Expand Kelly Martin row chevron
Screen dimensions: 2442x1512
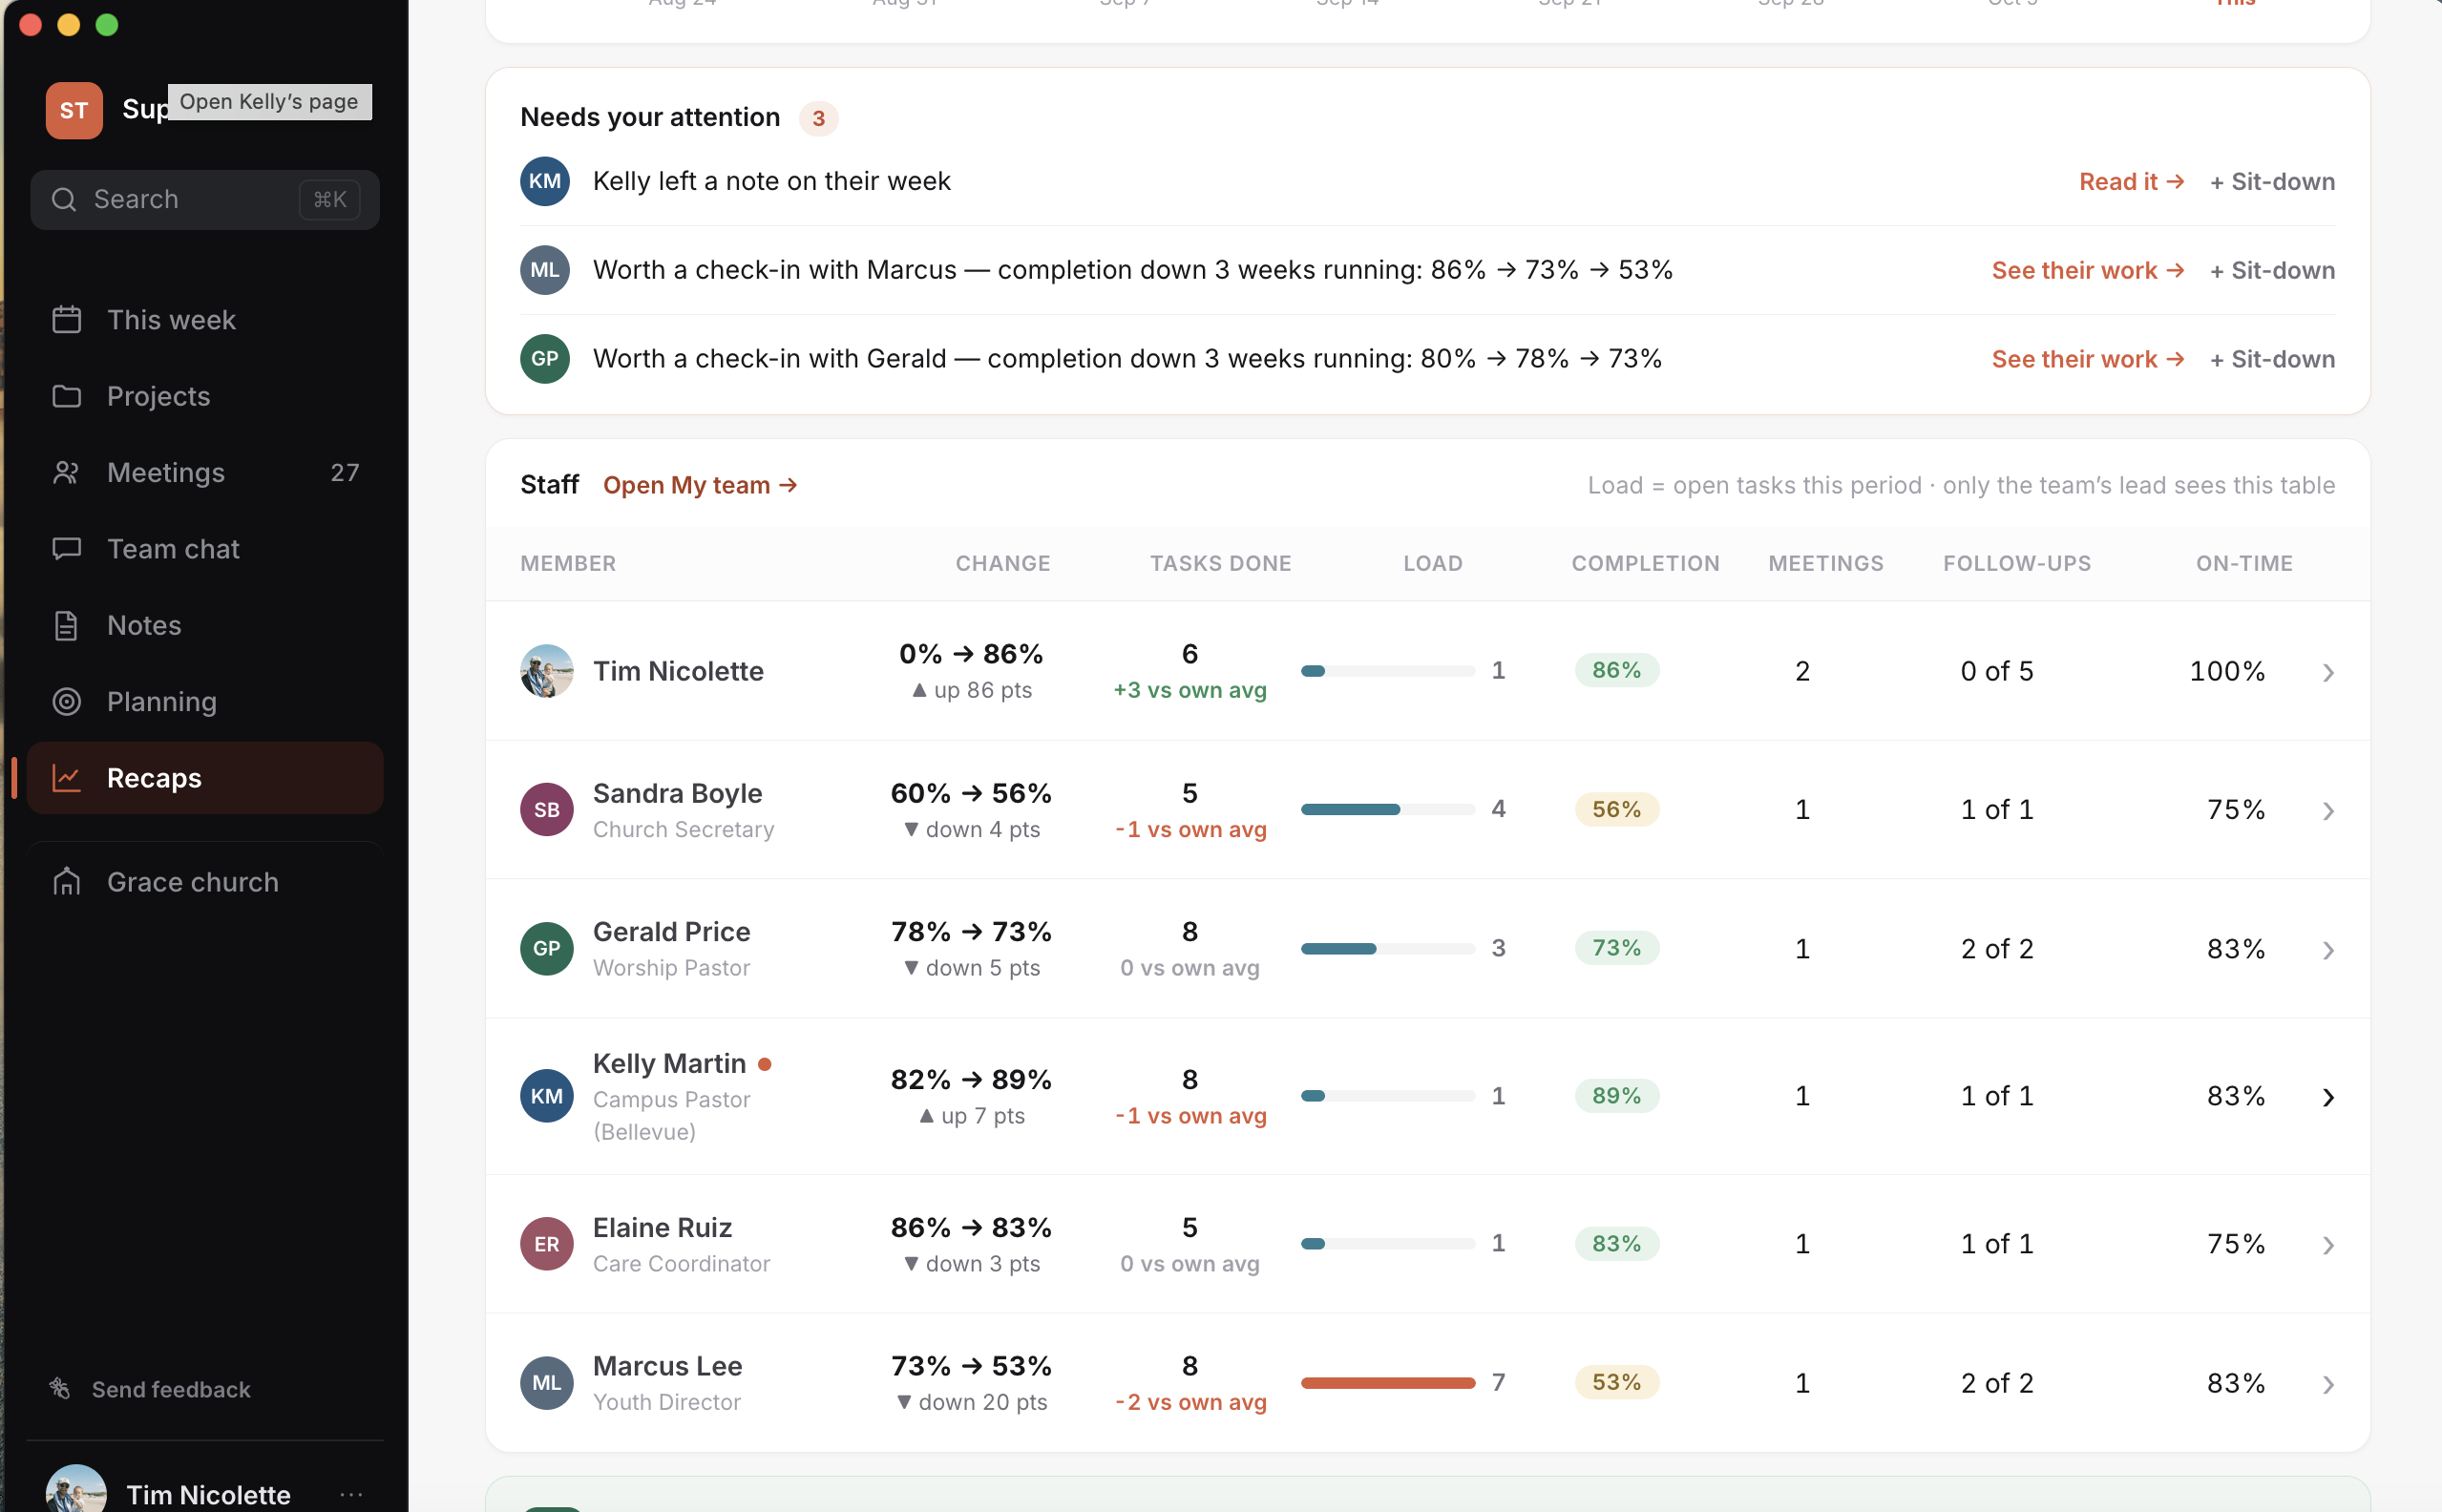tap(2328, 1097)
